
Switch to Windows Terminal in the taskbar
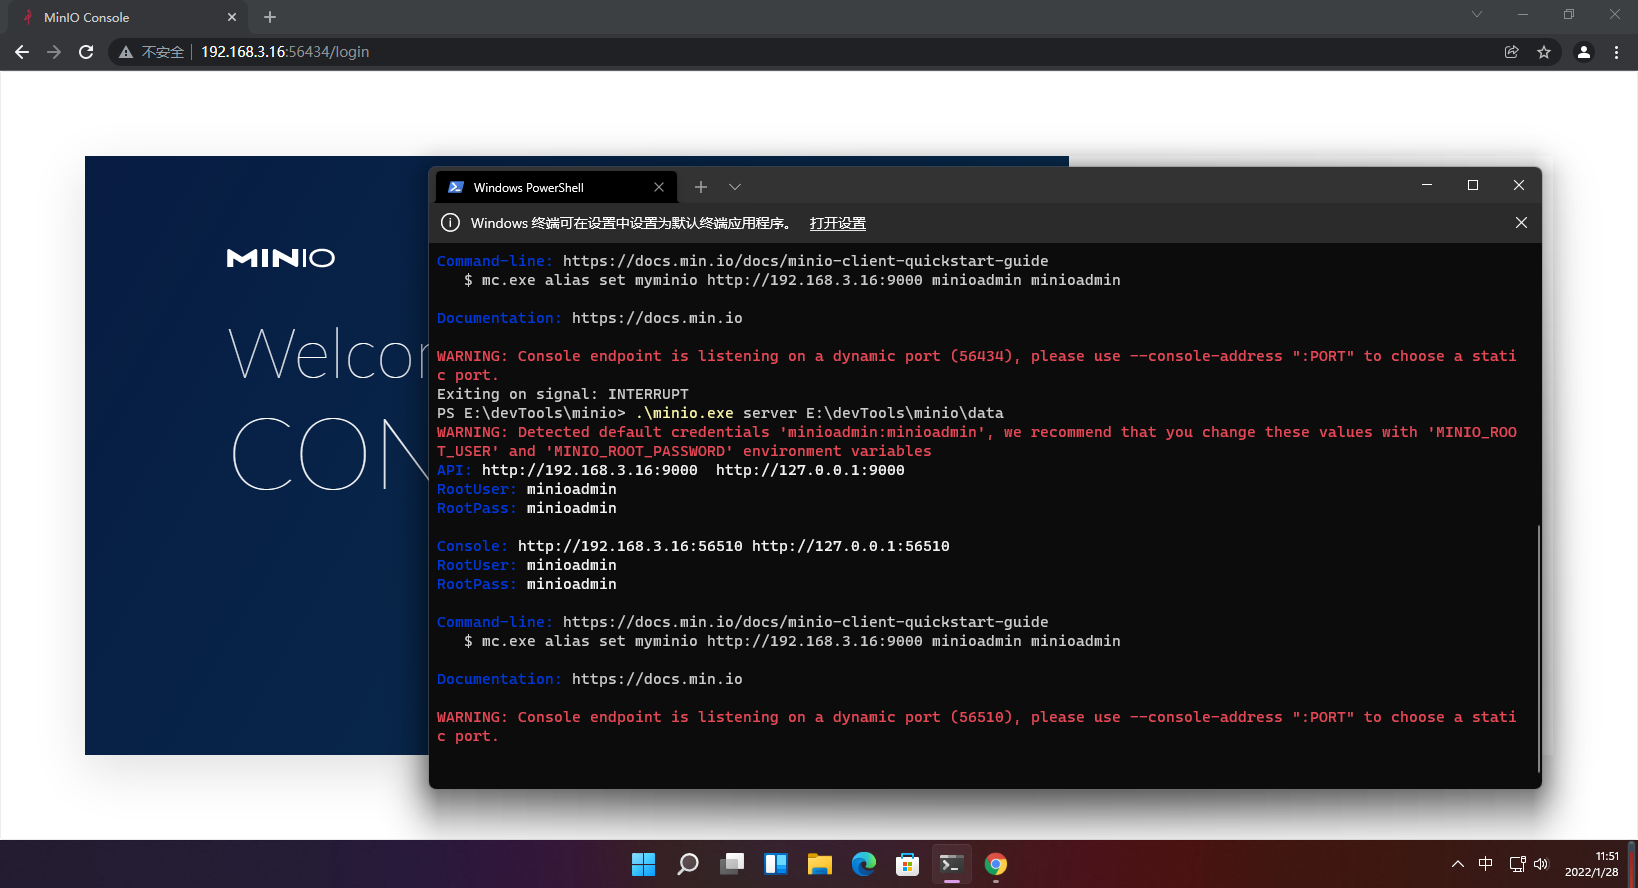tap(952, 864)
